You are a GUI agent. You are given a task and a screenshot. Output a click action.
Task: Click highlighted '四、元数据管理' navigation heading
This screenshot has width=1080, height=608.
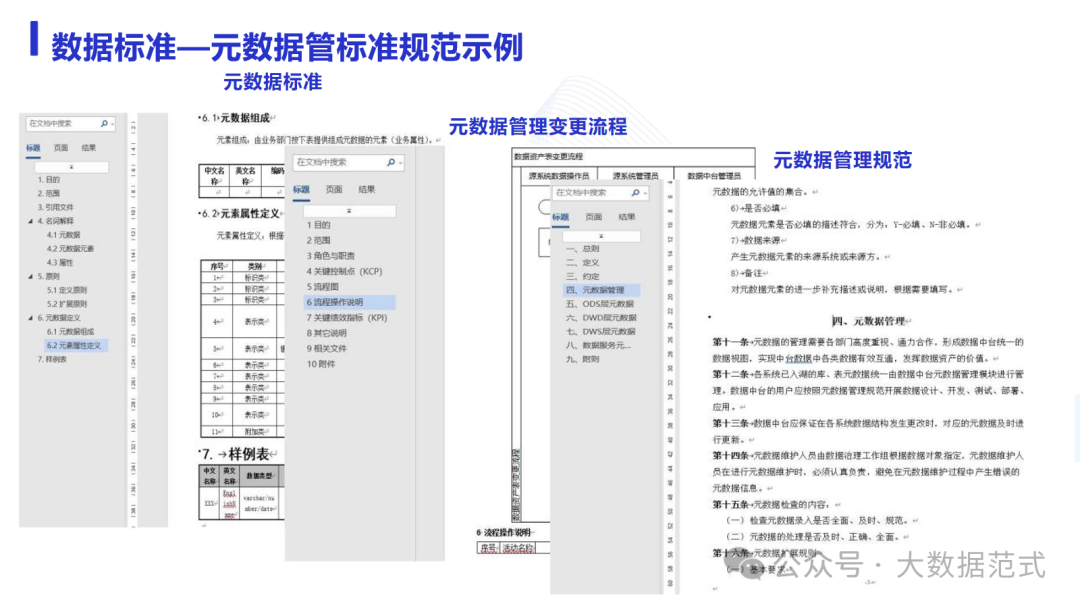[601, 290]
